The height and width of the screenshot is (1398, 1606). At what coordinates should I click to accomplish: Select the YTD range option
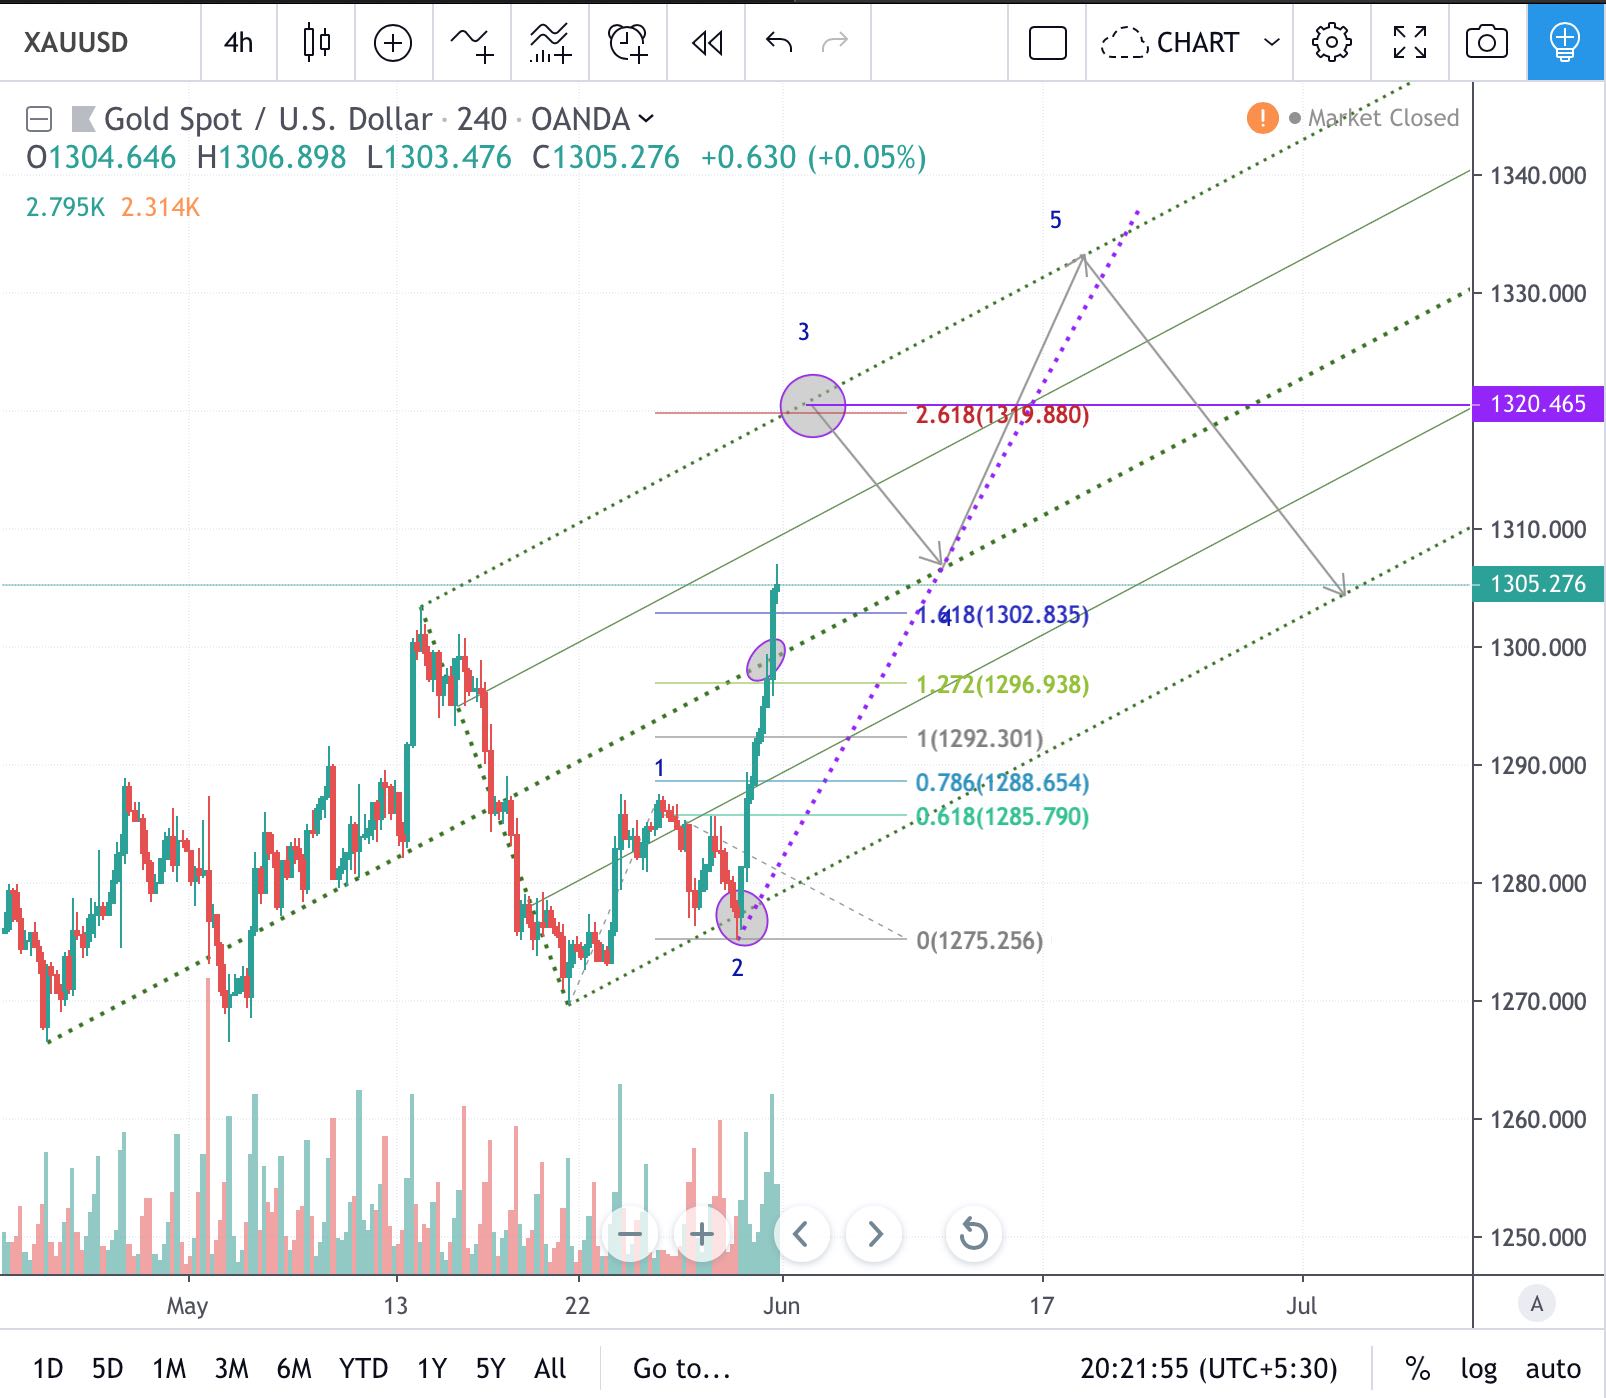coord(364,1368)
